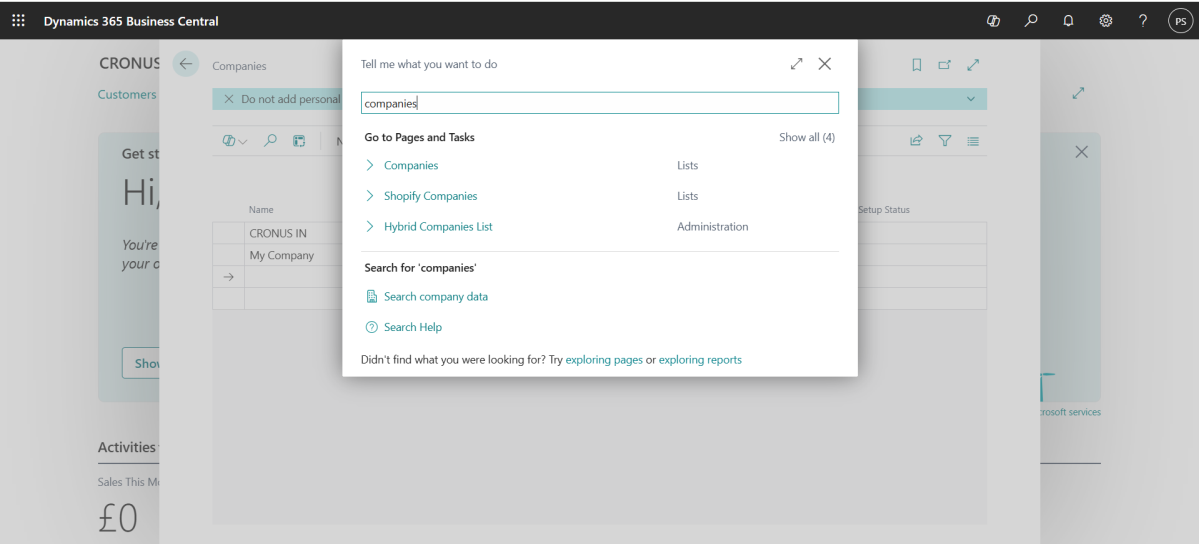Screen dimensions: 1199x544
Task: Expand chevron beside Hybrid Companies List
Action: (370, 226)
